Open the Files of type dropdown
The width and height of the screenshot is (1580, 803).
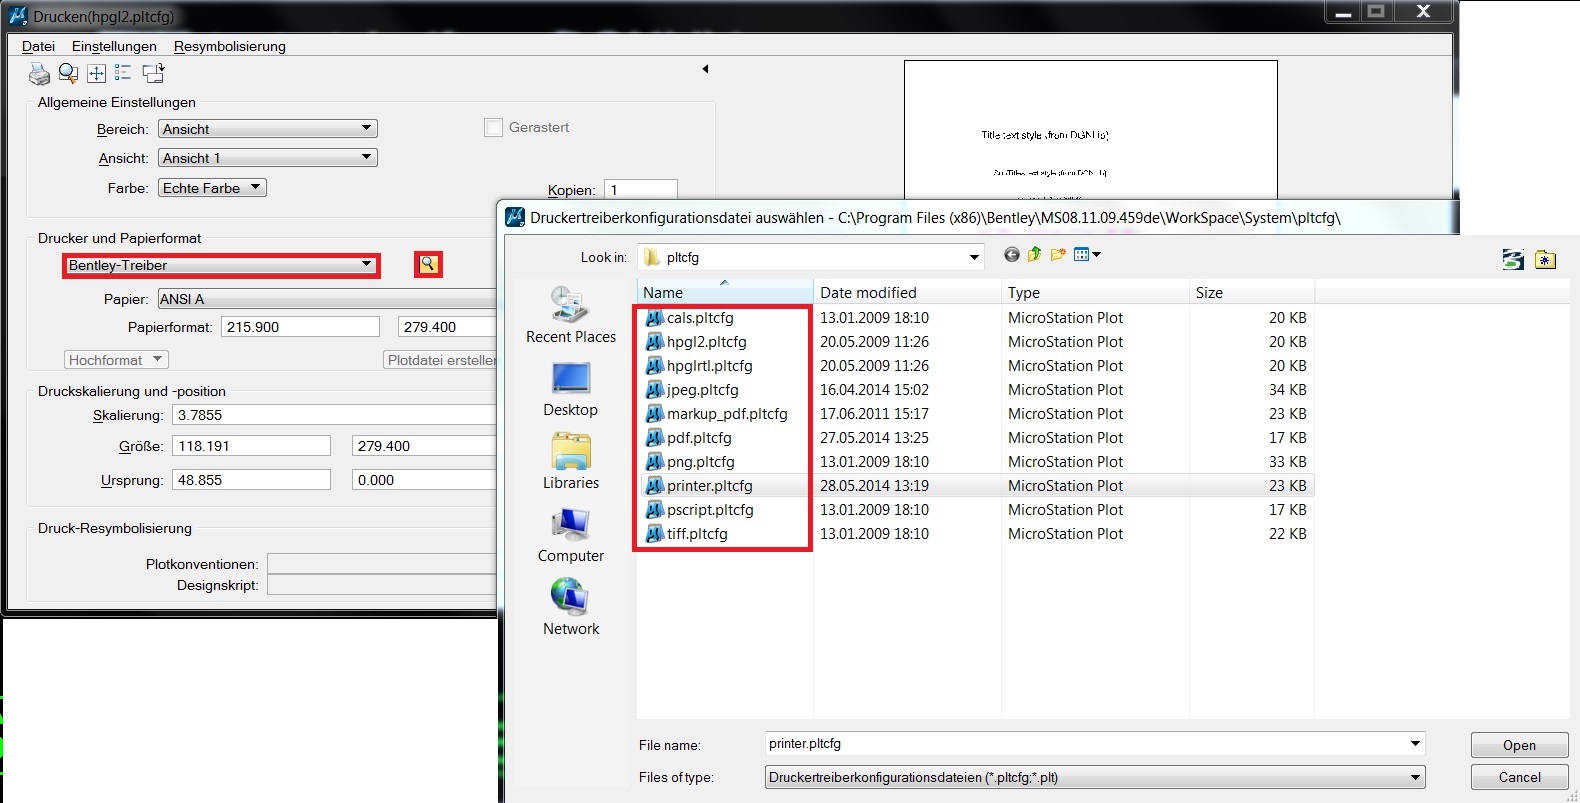pos(1095,777)
